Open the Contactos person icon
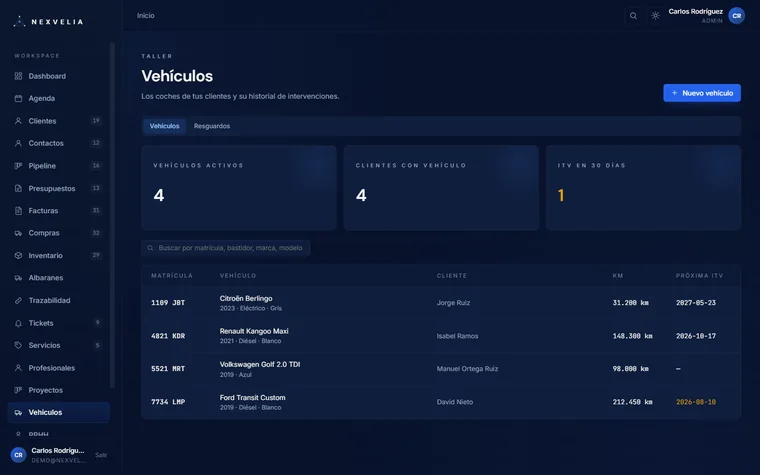The width and height of the screenshot is (760, 475). click(18, 143)
